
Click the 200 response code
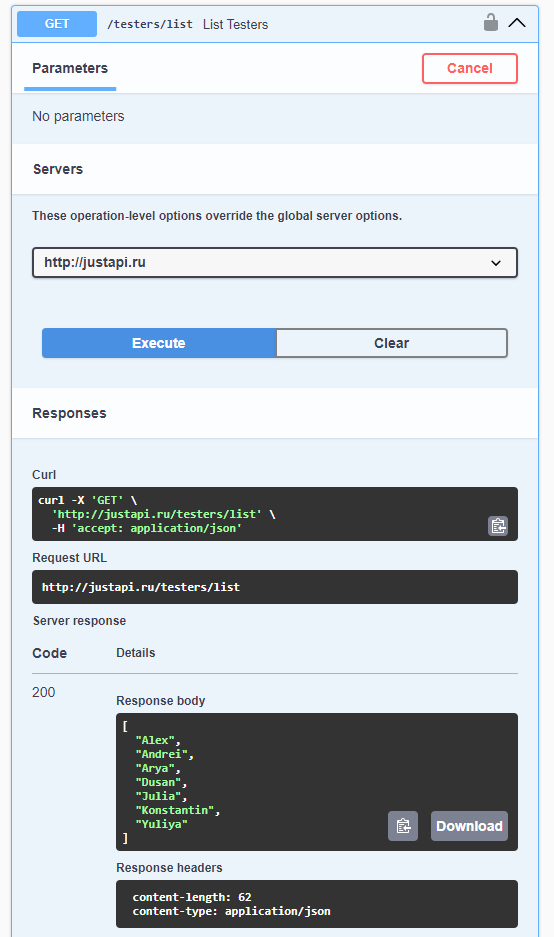44,692
